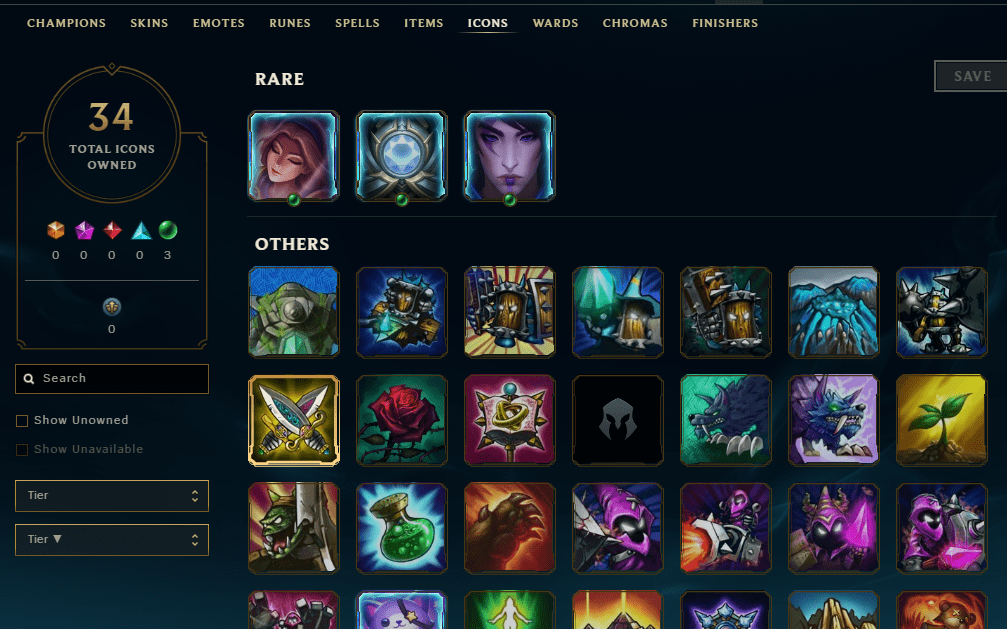Select the purple wolf with lightning icon
Image resolution: width=1007 pixels, height=629 pixels.
[x=833, y=420]
